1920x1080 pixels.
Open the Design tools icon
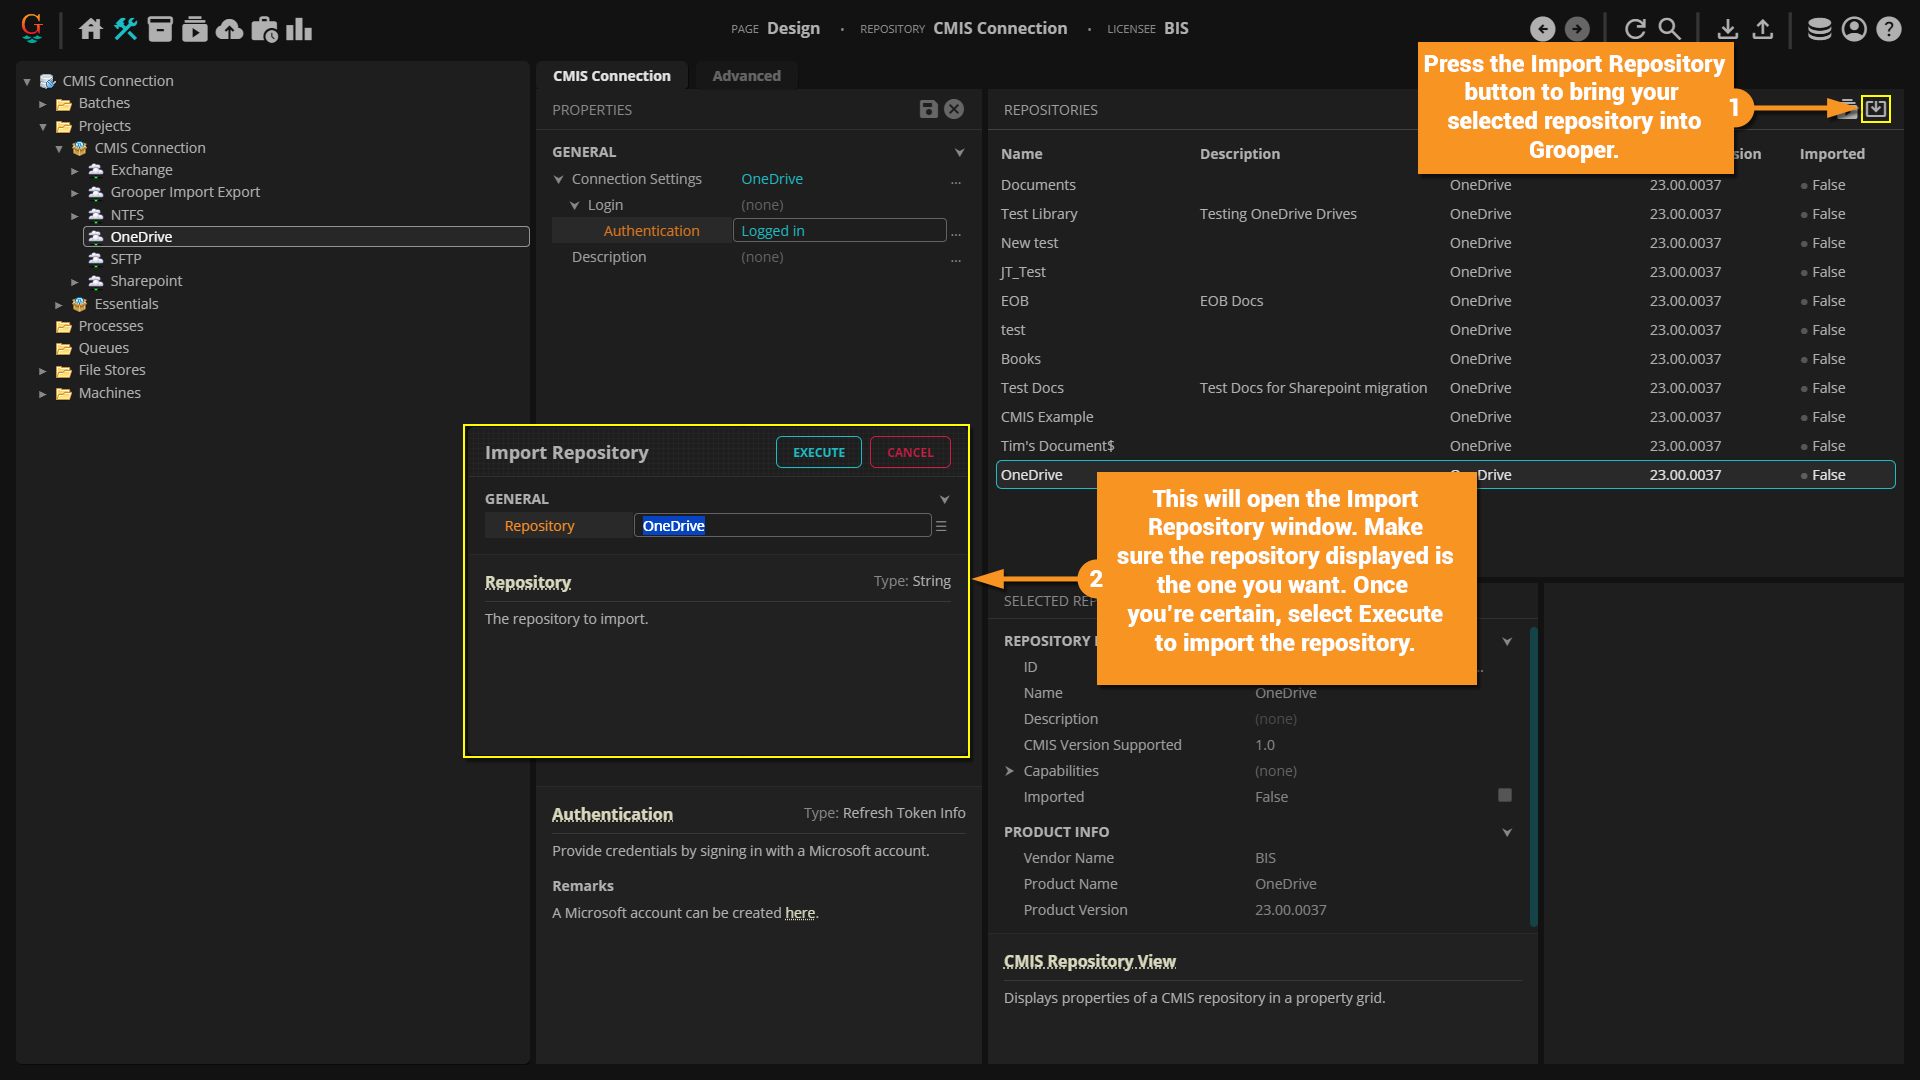125,29
